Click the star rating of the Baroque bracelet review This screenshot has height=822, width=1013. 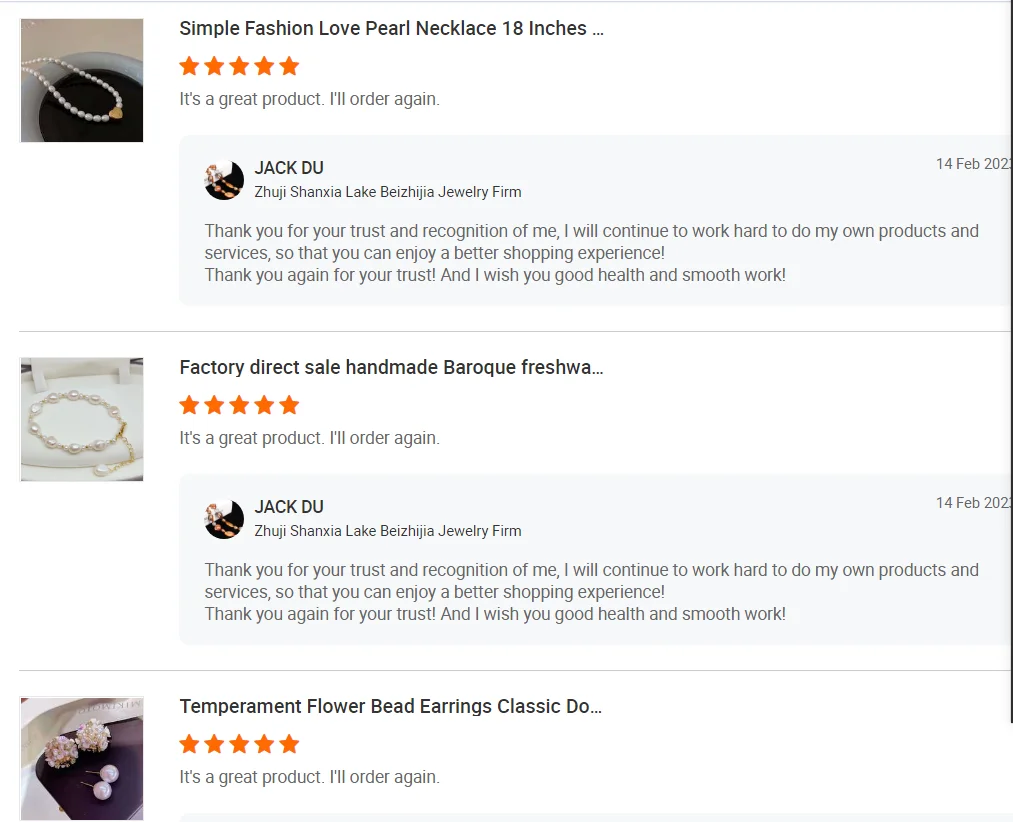point(239,405)
